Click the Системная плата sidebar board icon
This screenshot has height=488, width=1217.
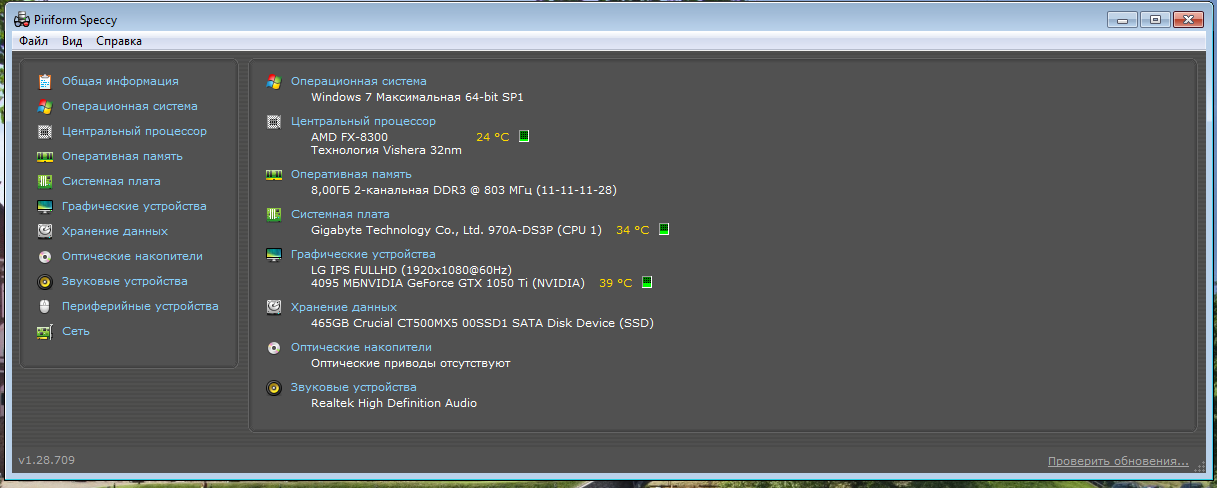44,181
